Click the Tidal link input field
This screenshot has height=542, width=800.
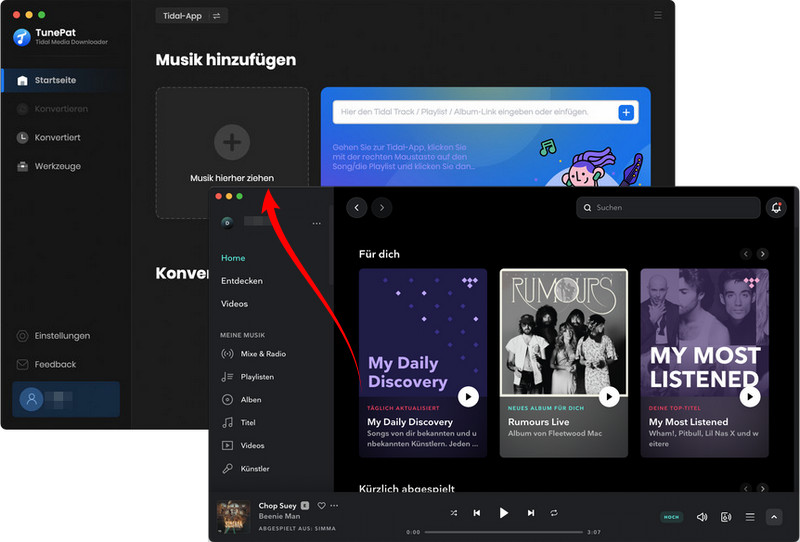click(474, 112)
